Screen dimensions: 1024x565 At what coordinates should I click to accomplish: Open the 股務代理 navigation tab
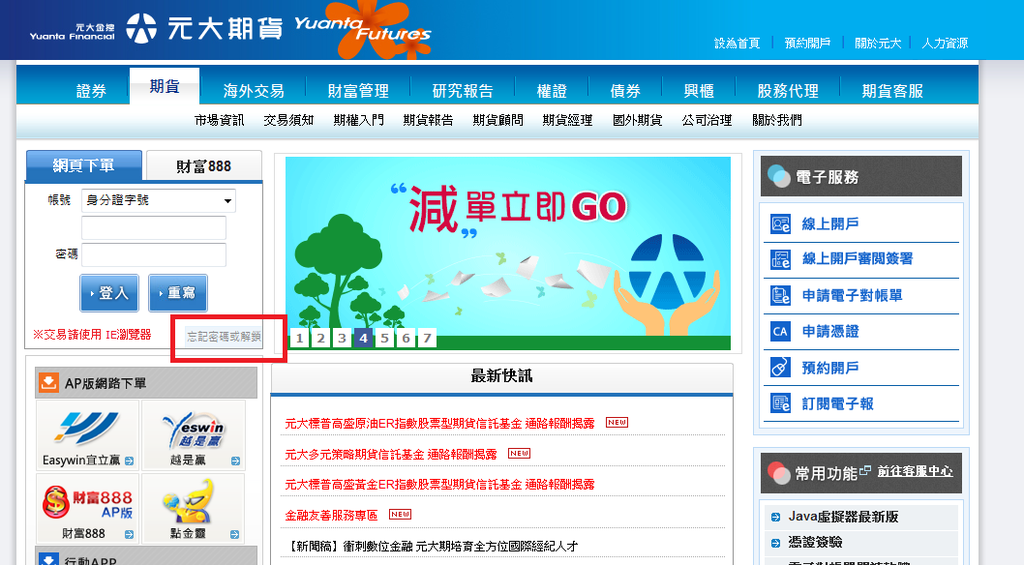click(x=788, y=91)
